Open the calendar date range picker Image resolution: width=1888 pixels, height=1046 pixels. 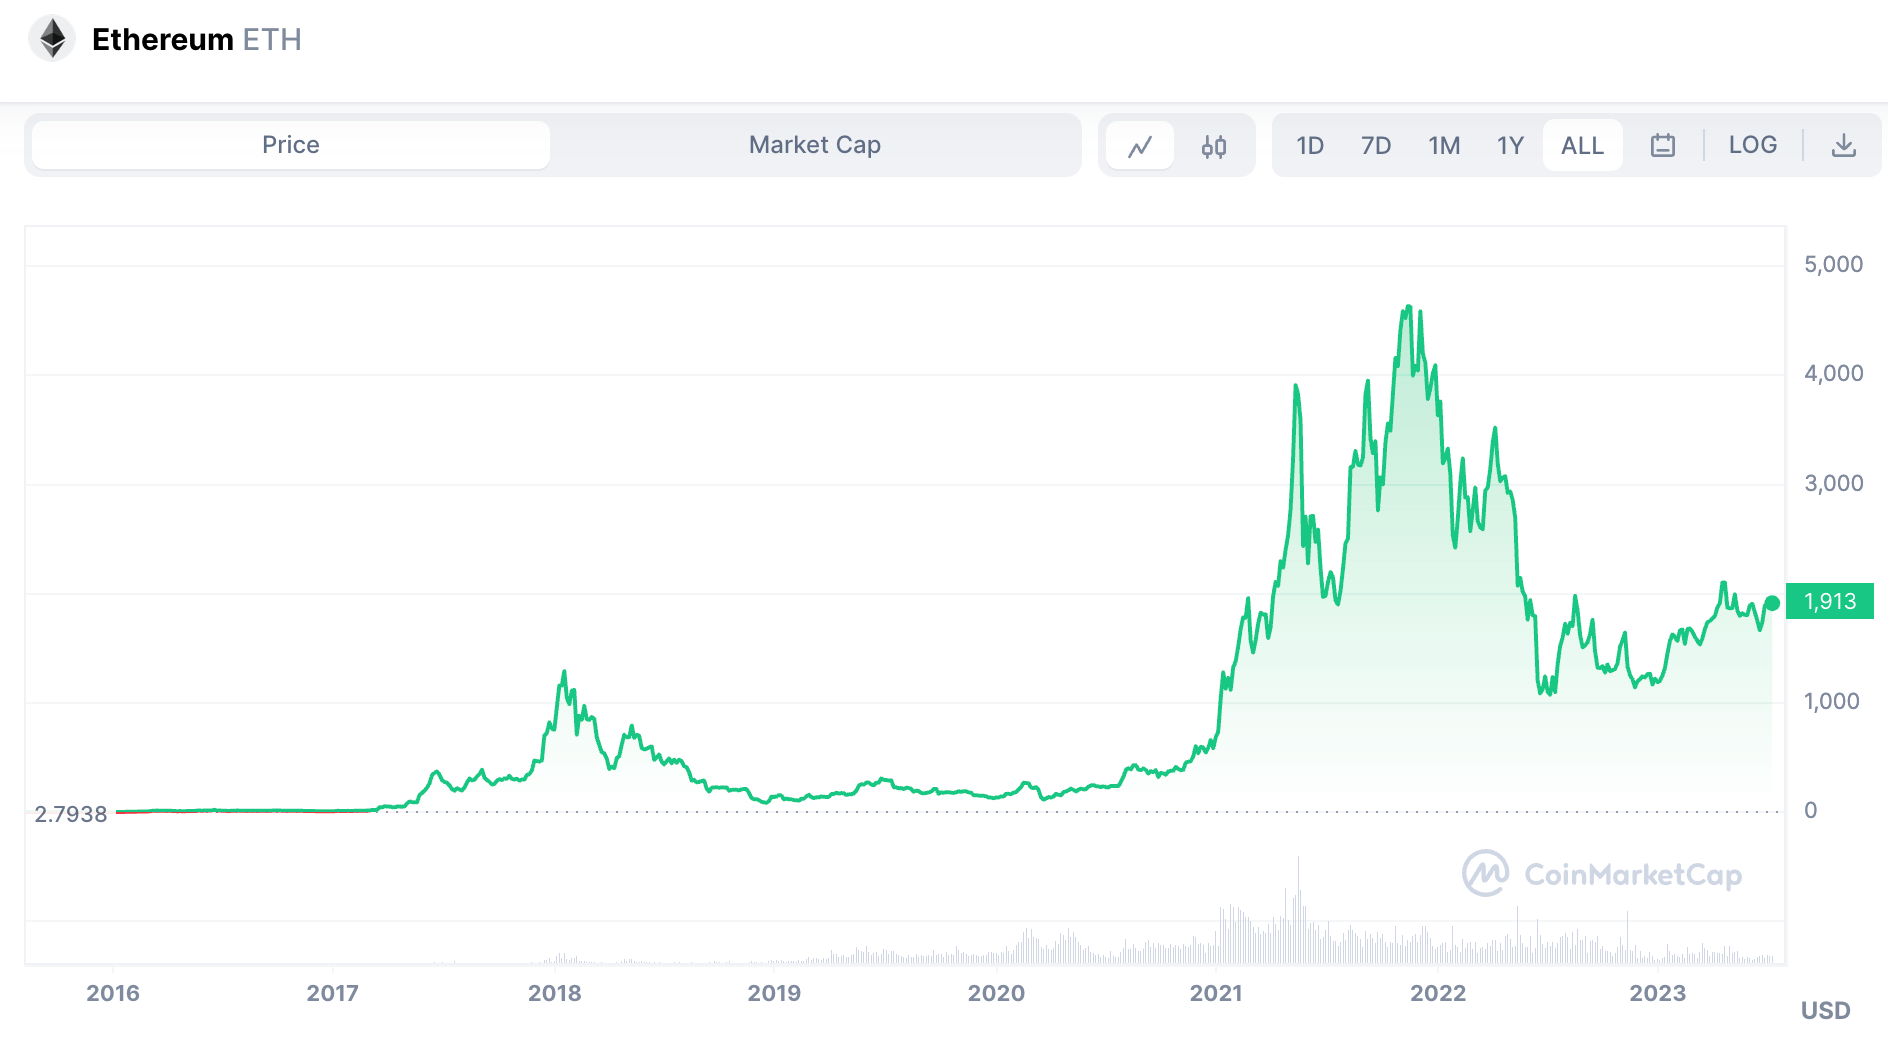tap(1663, 145)
